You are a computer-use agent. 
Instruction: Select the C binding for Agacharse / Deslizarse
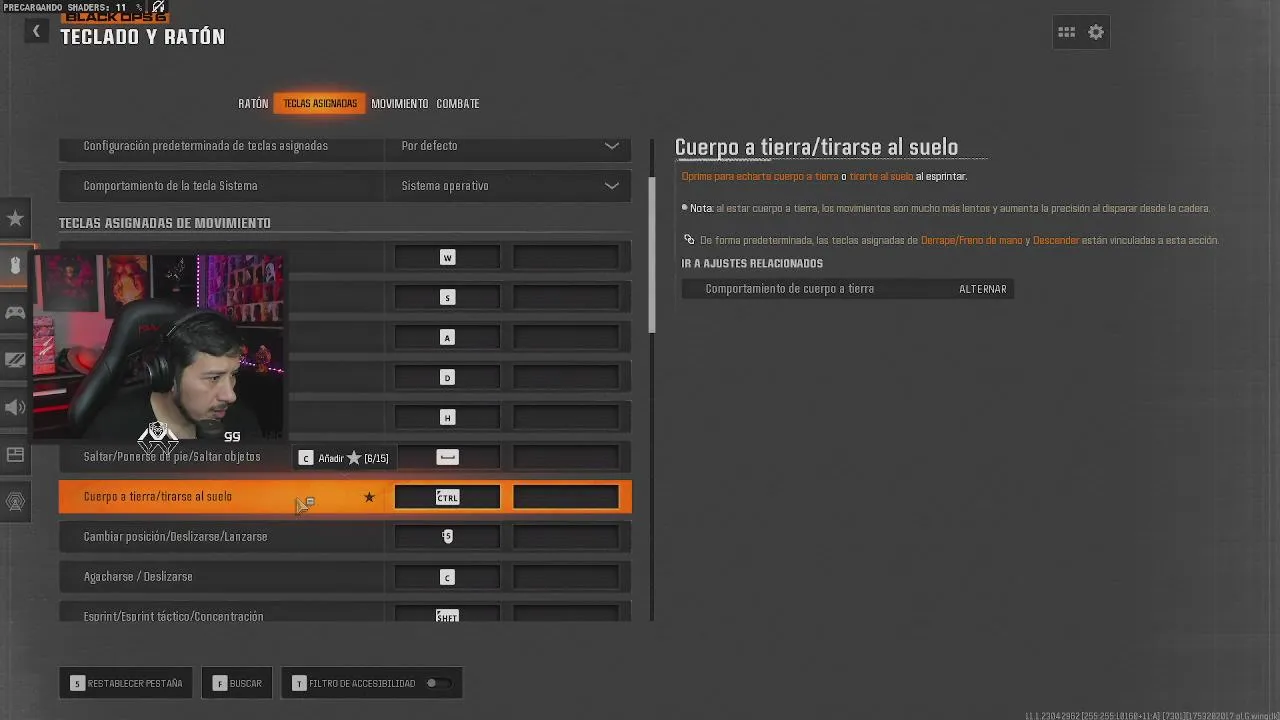click(x=447, y=577)
